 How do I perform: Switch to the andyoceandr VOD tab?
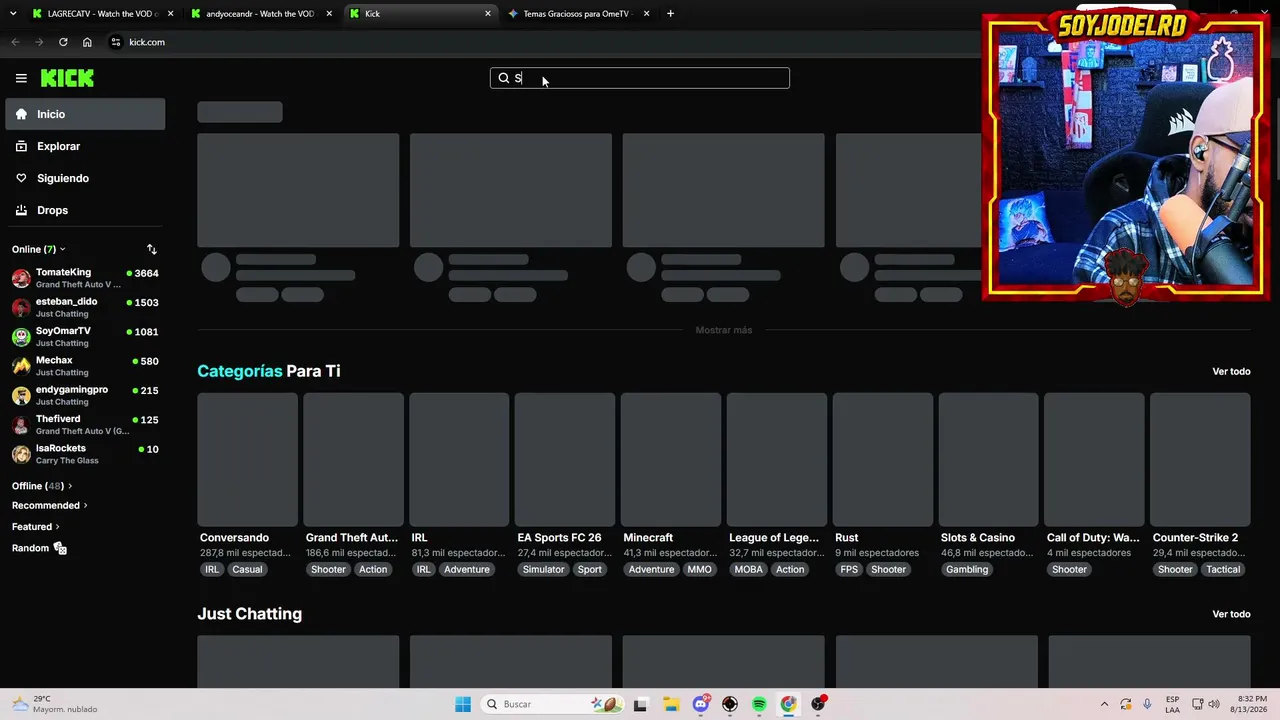[260, 14]
